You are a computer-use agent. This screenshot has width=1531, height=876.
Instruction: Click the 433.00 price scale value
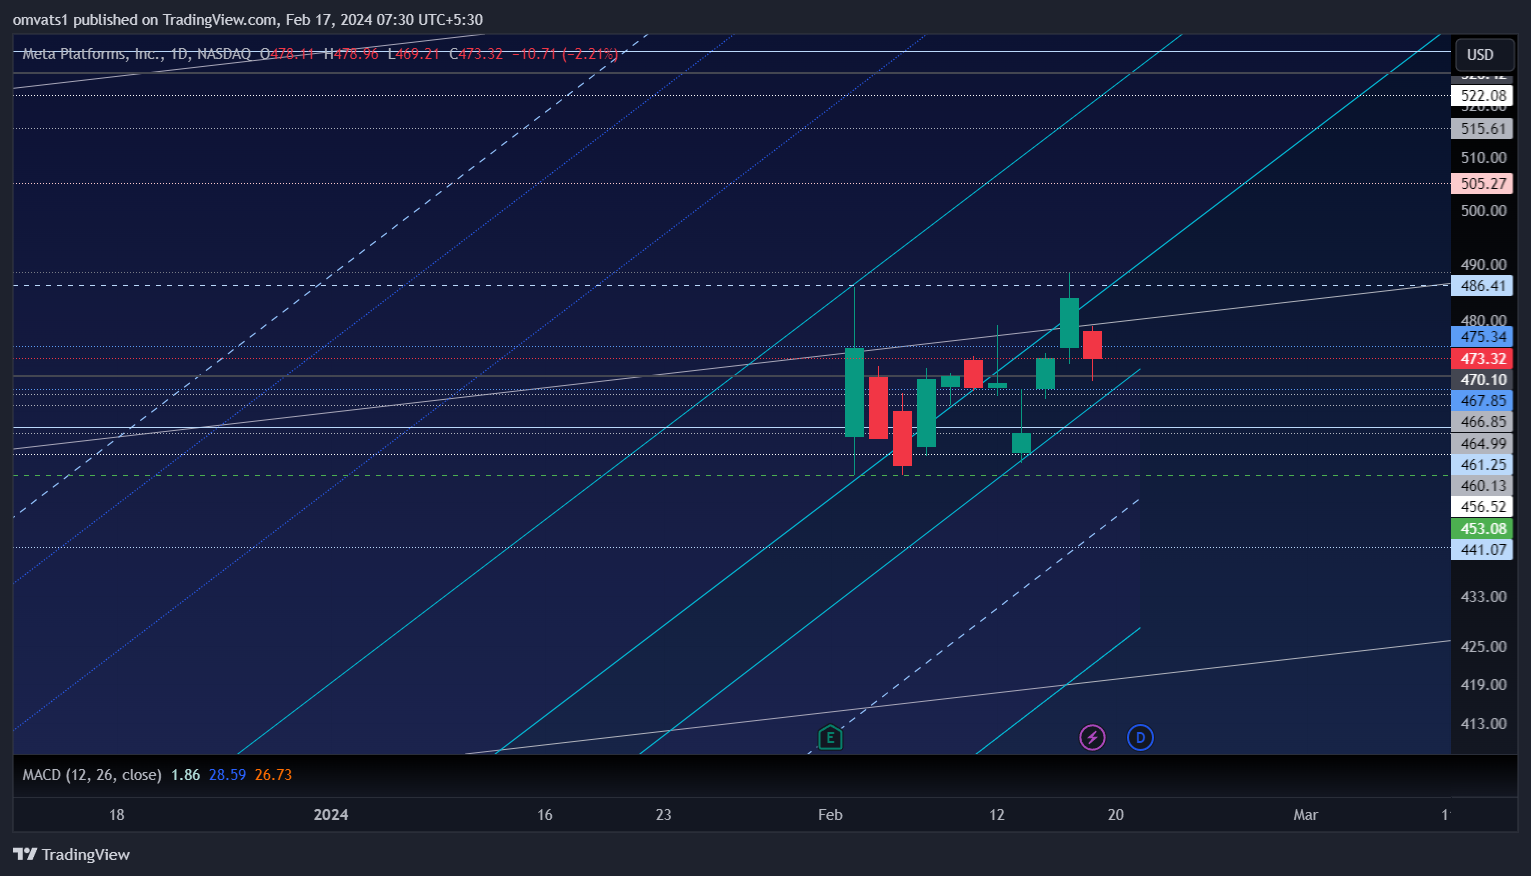(x=1483, y=597)
